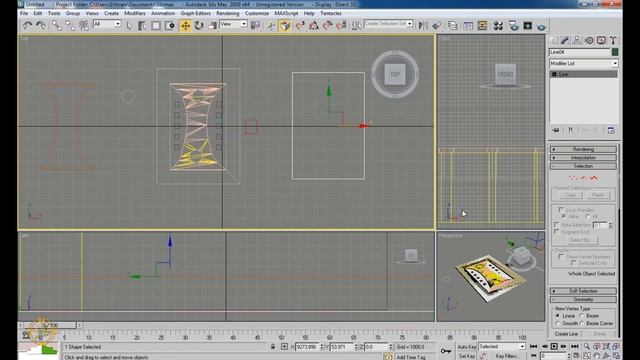640x360 pixels.
Task: Open the Rendering menu
Action: (x=228, y=13)
